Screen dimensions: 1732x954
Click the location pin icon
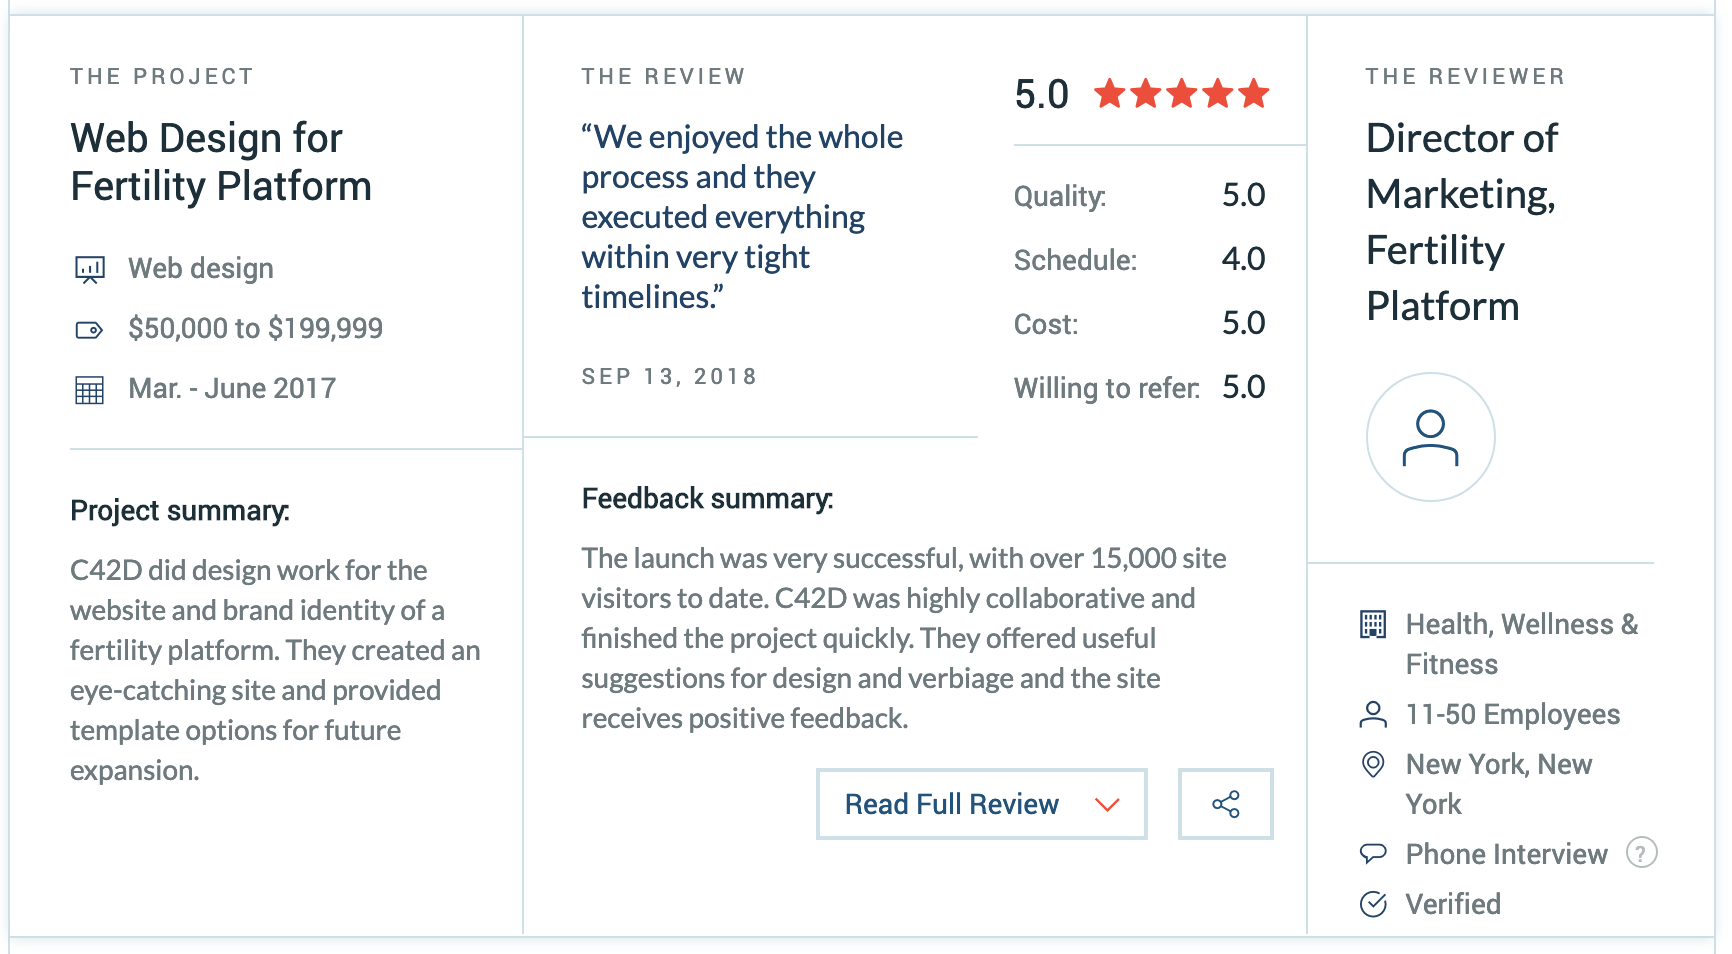(x=1373, y=764)
